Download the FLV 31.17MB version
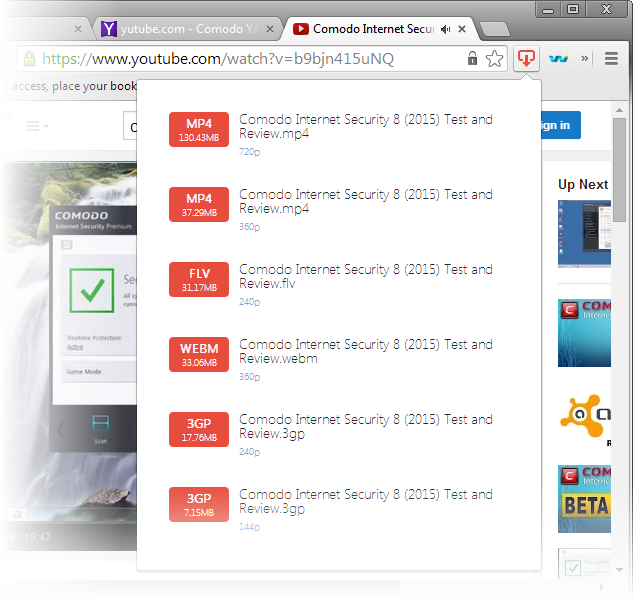This screenshot has width=633, height=601. 199,280
